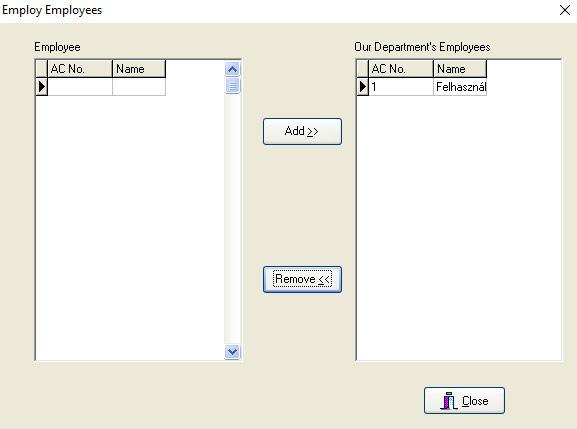
Task: Select AC No. cell containing 1
Action: point(401,86)
